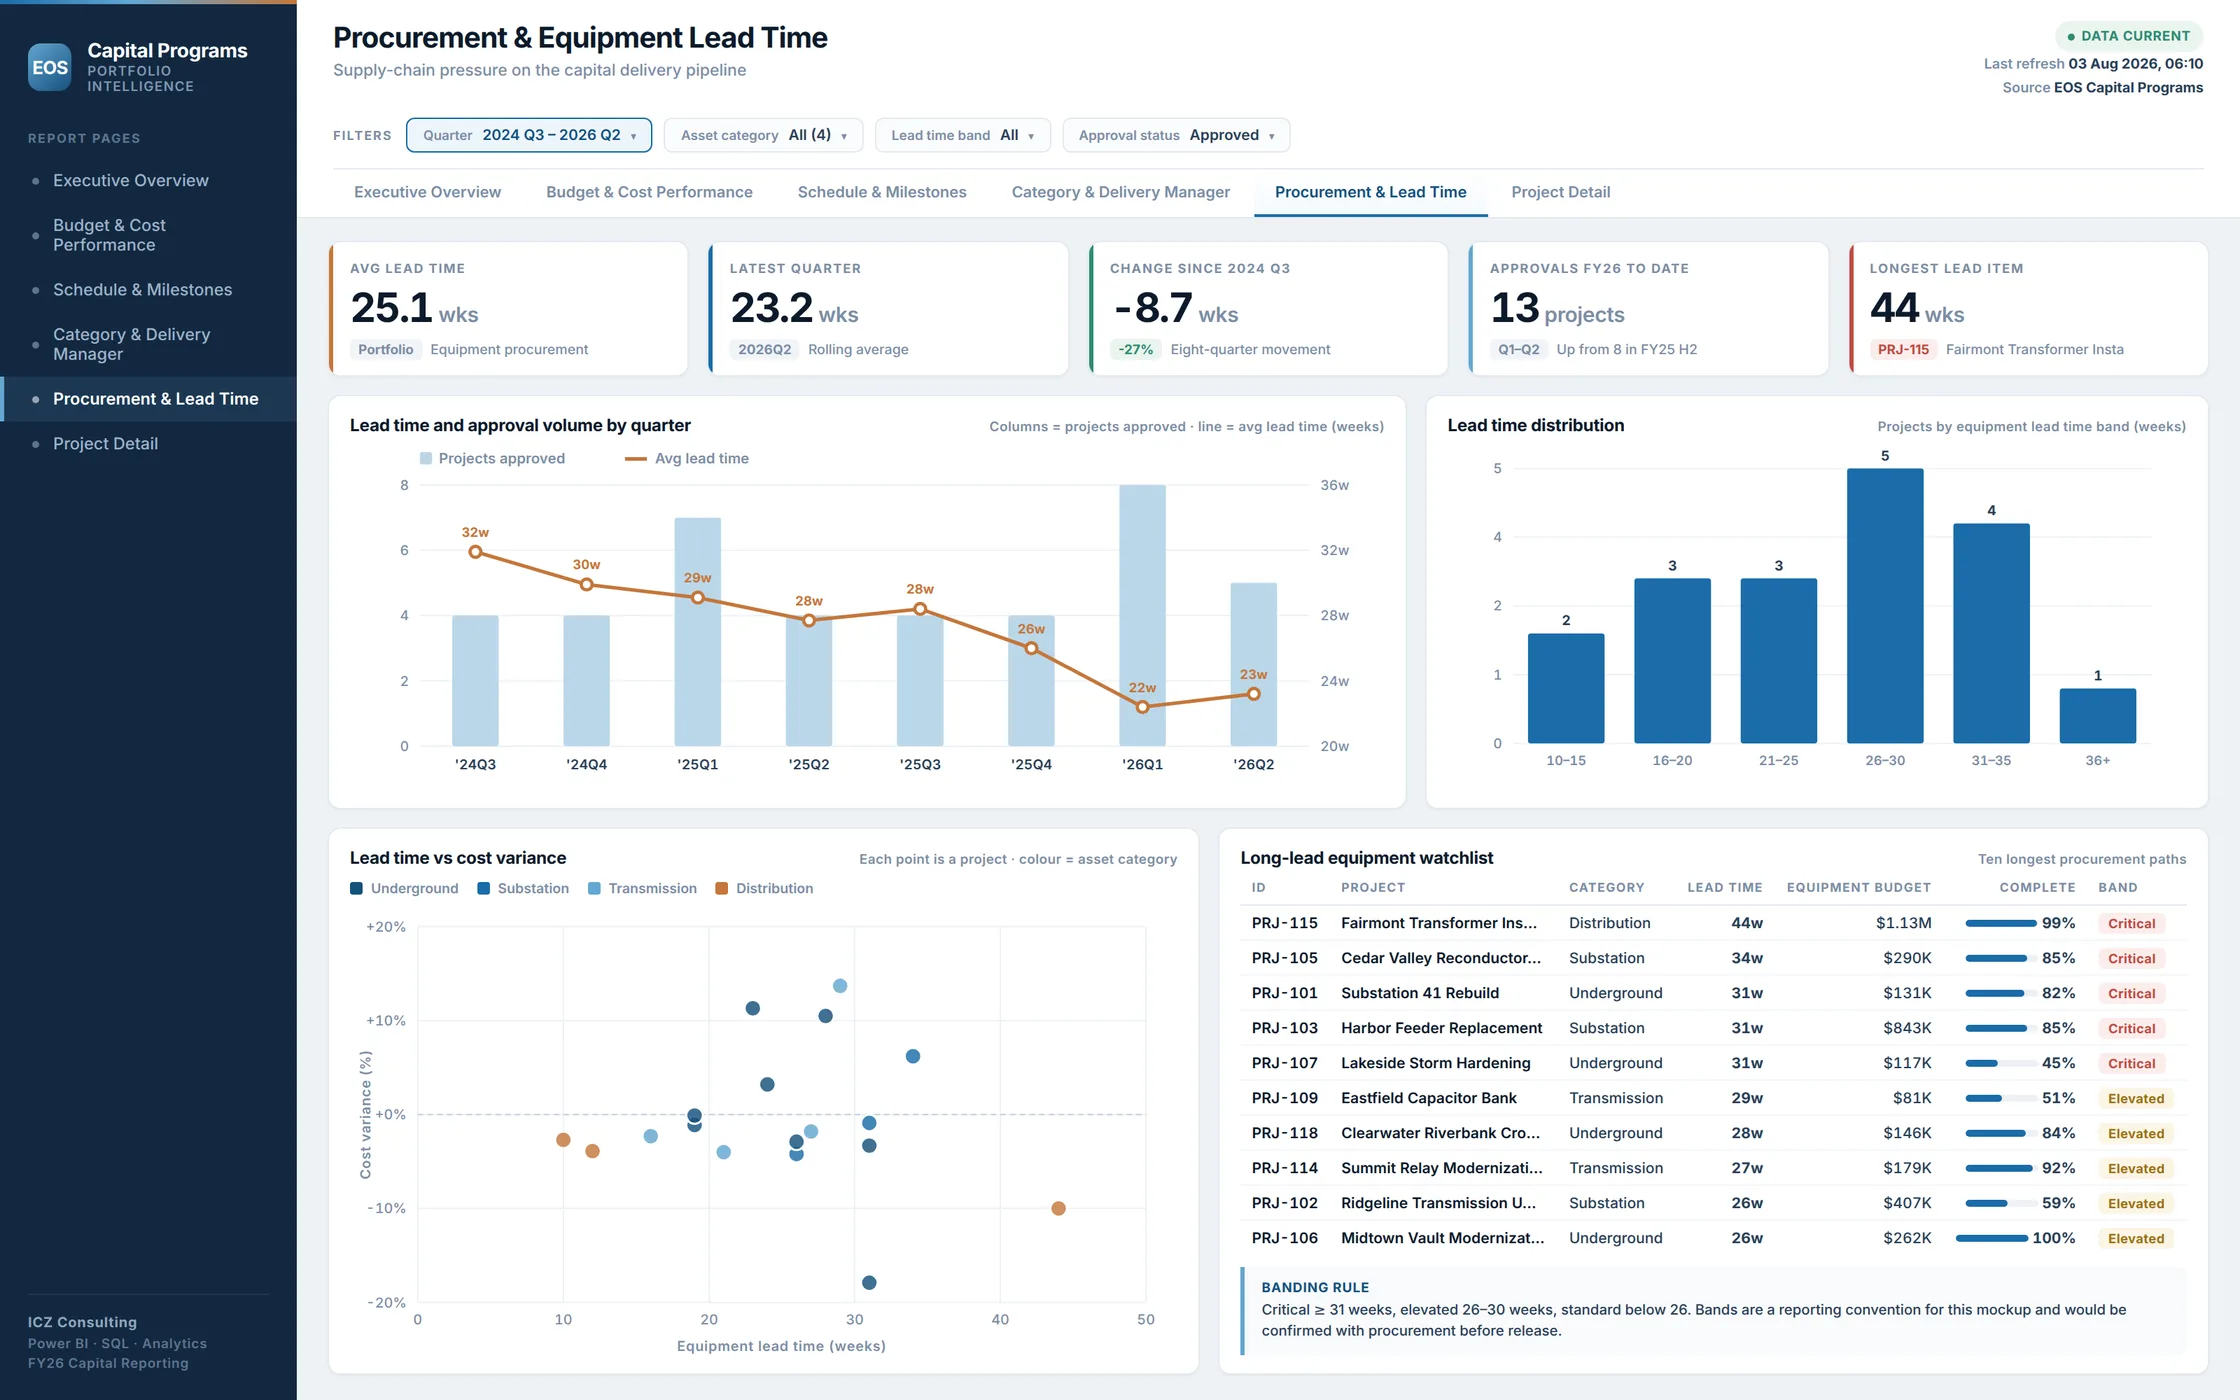
Task: Click the PRJ-106 ID cell
Action: click(1284, 1238)
